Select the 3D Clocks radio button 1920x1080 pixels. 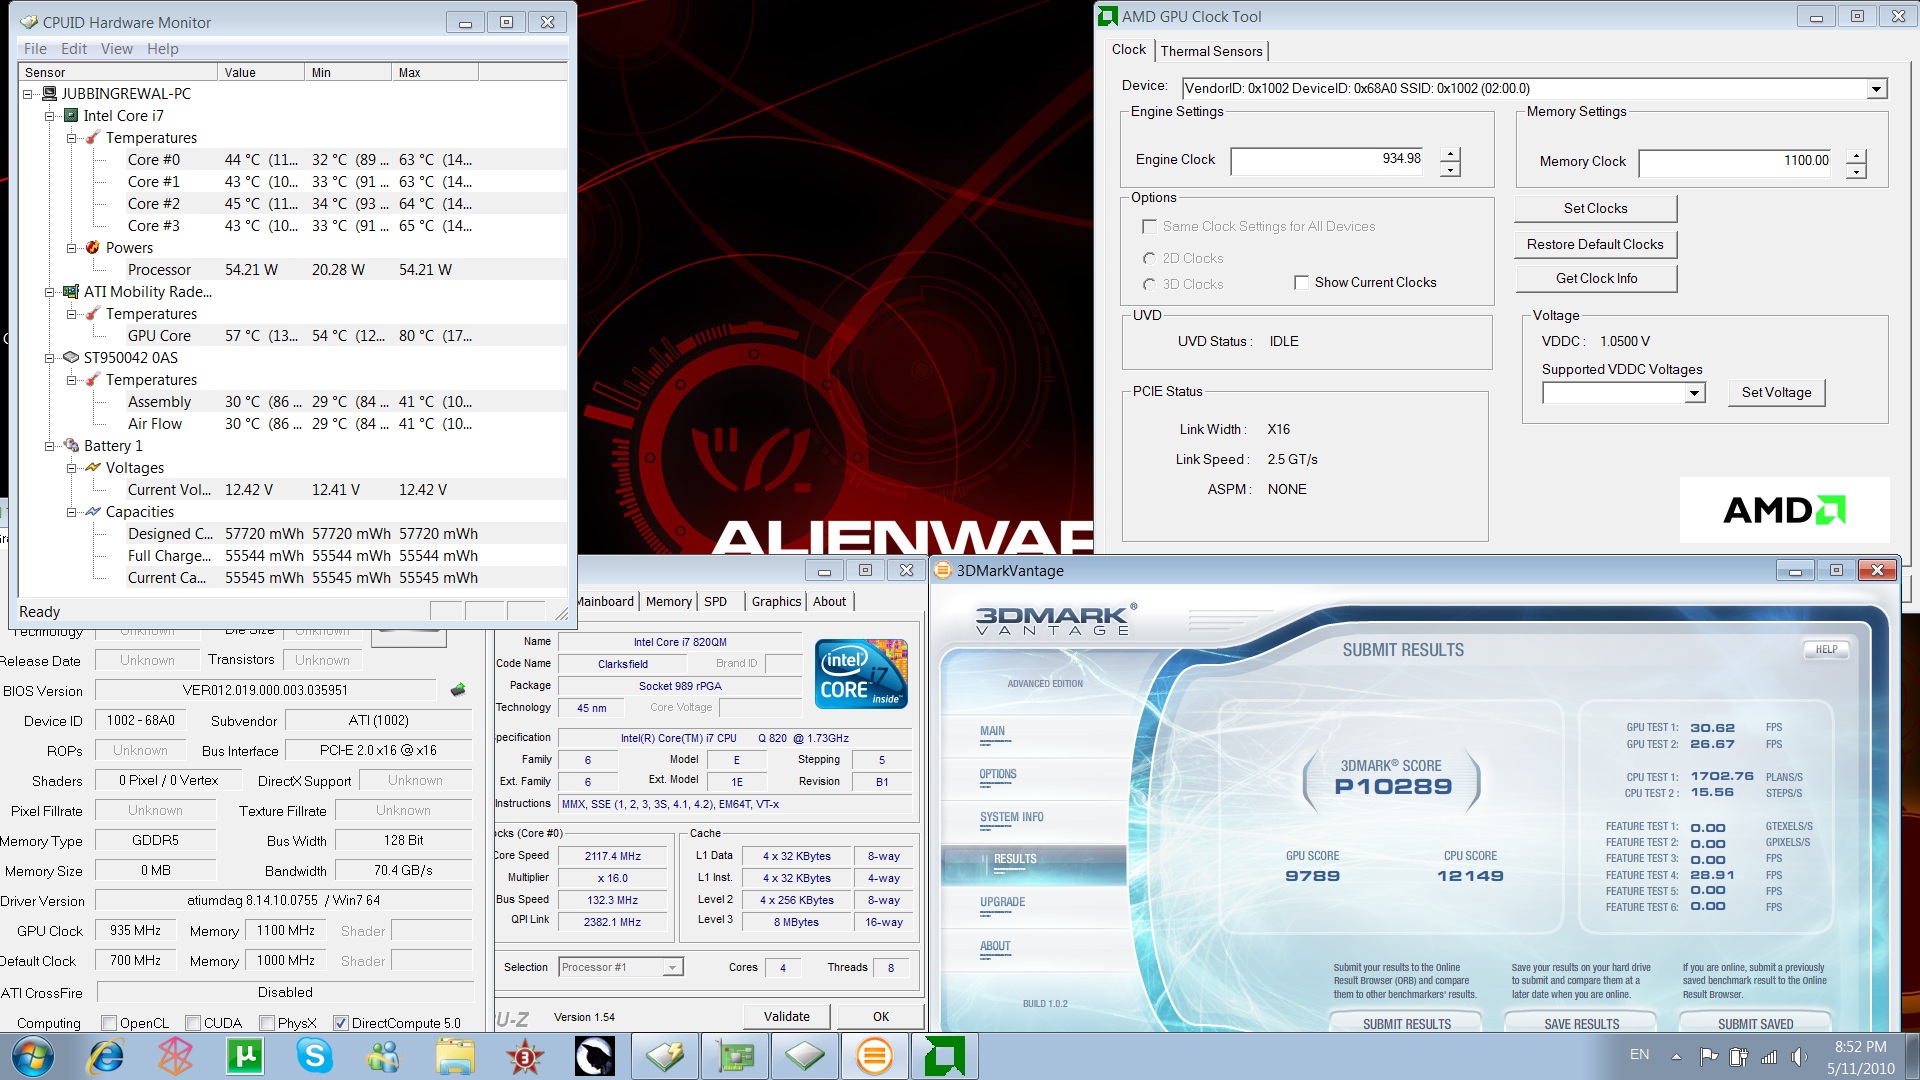[x=1149, y=284]
